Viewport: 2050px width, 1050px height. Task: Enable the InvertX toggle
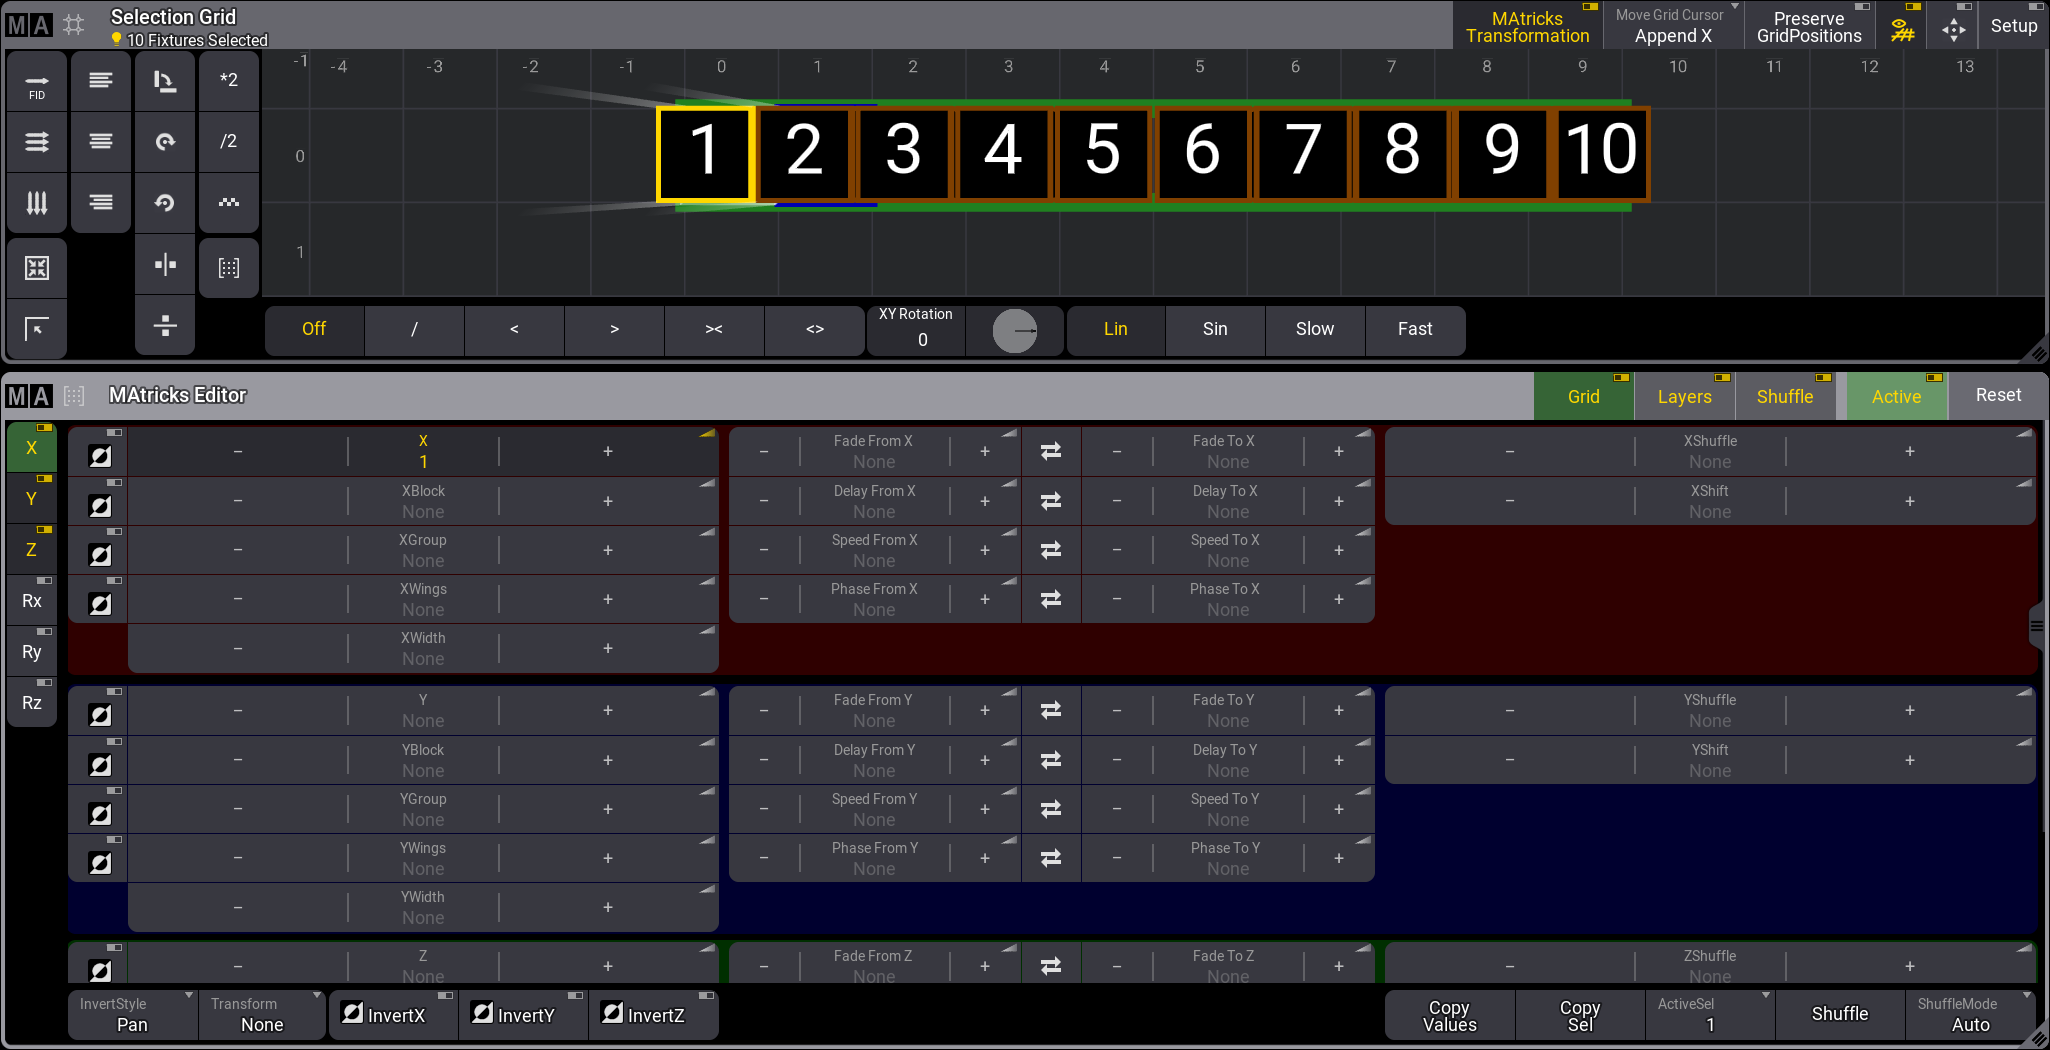[x=393, y=1015]
